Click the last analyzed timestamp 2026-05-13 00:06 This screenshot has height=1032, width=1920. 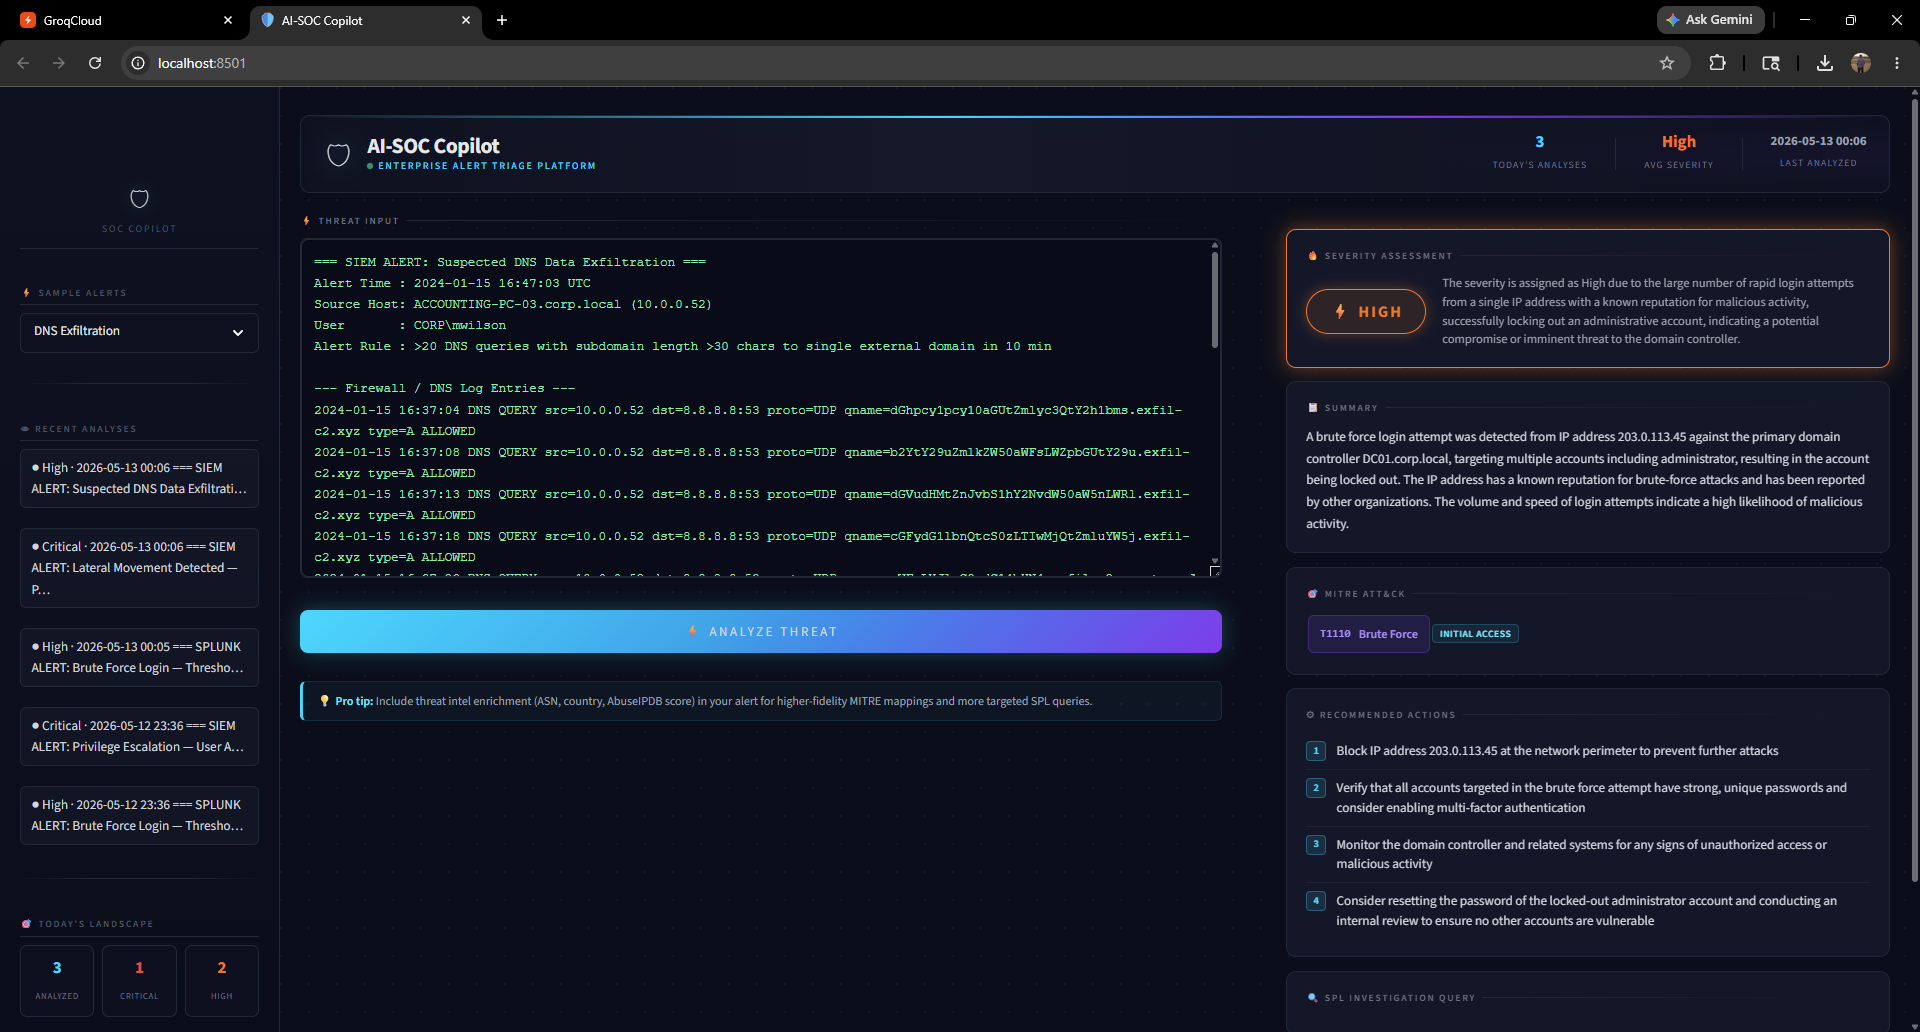(x=1818, y=141)
